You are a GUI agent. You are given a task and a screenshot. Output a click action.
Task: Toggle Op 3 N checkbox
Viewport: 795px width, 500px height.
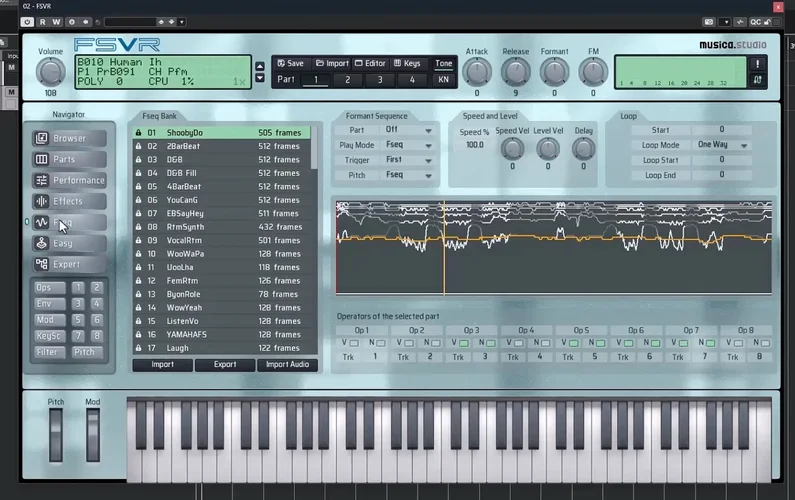click(491, 343)
